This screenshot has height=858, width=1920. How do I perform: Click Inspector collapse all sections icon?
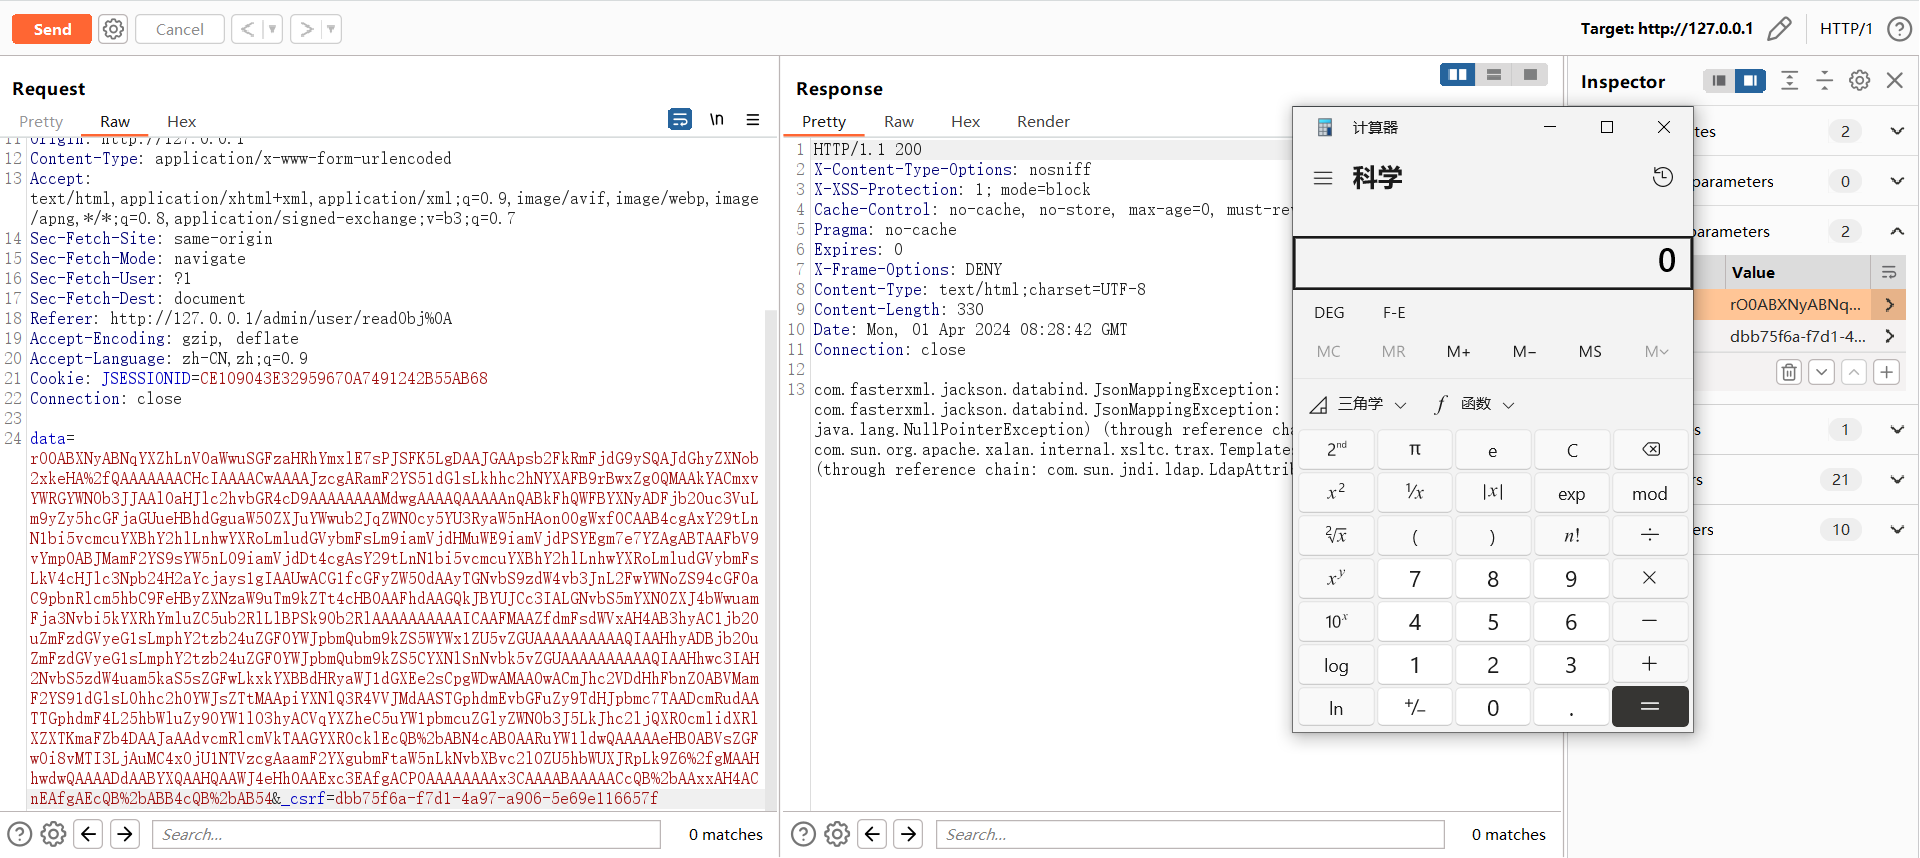click(1825, 80)
